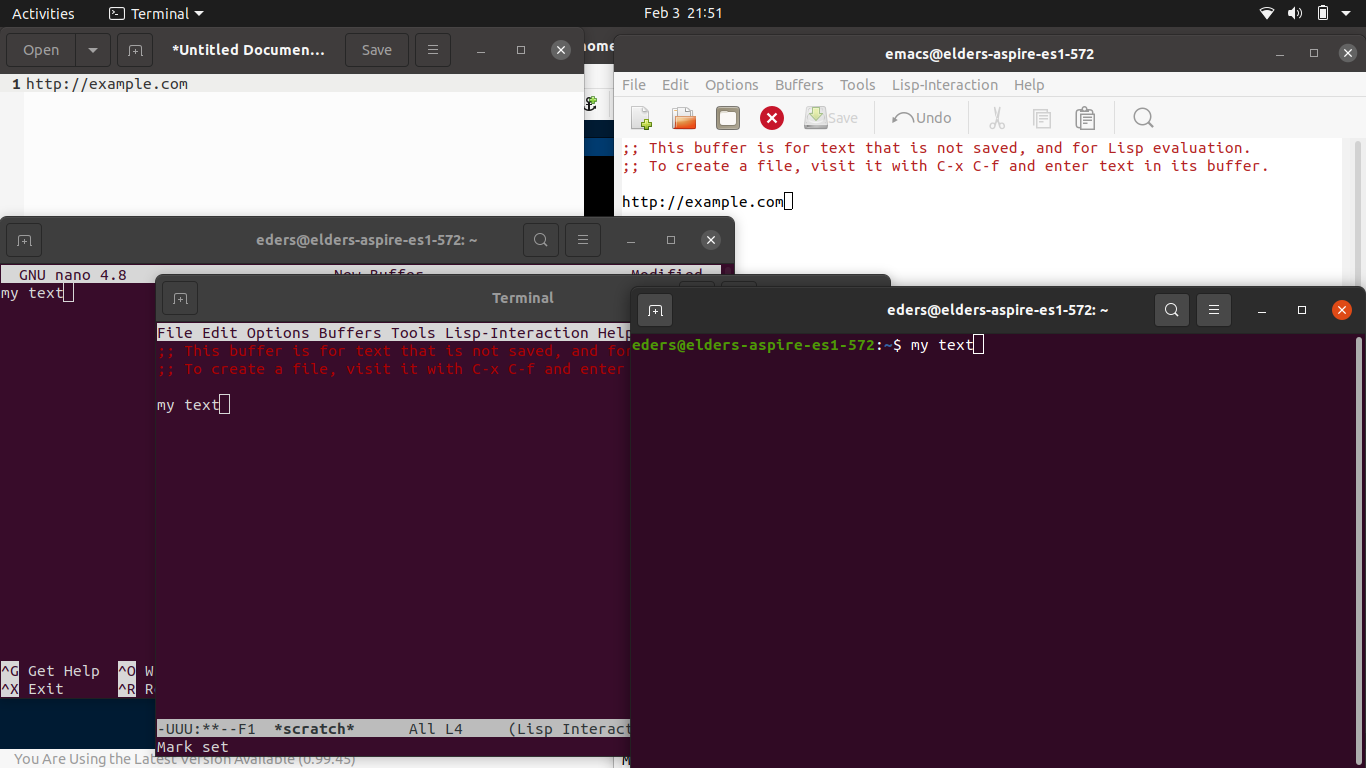Paste clipboard contents via Emacs toolbar
Screen dimensions: 1366x768
(x=1085, y=118)
